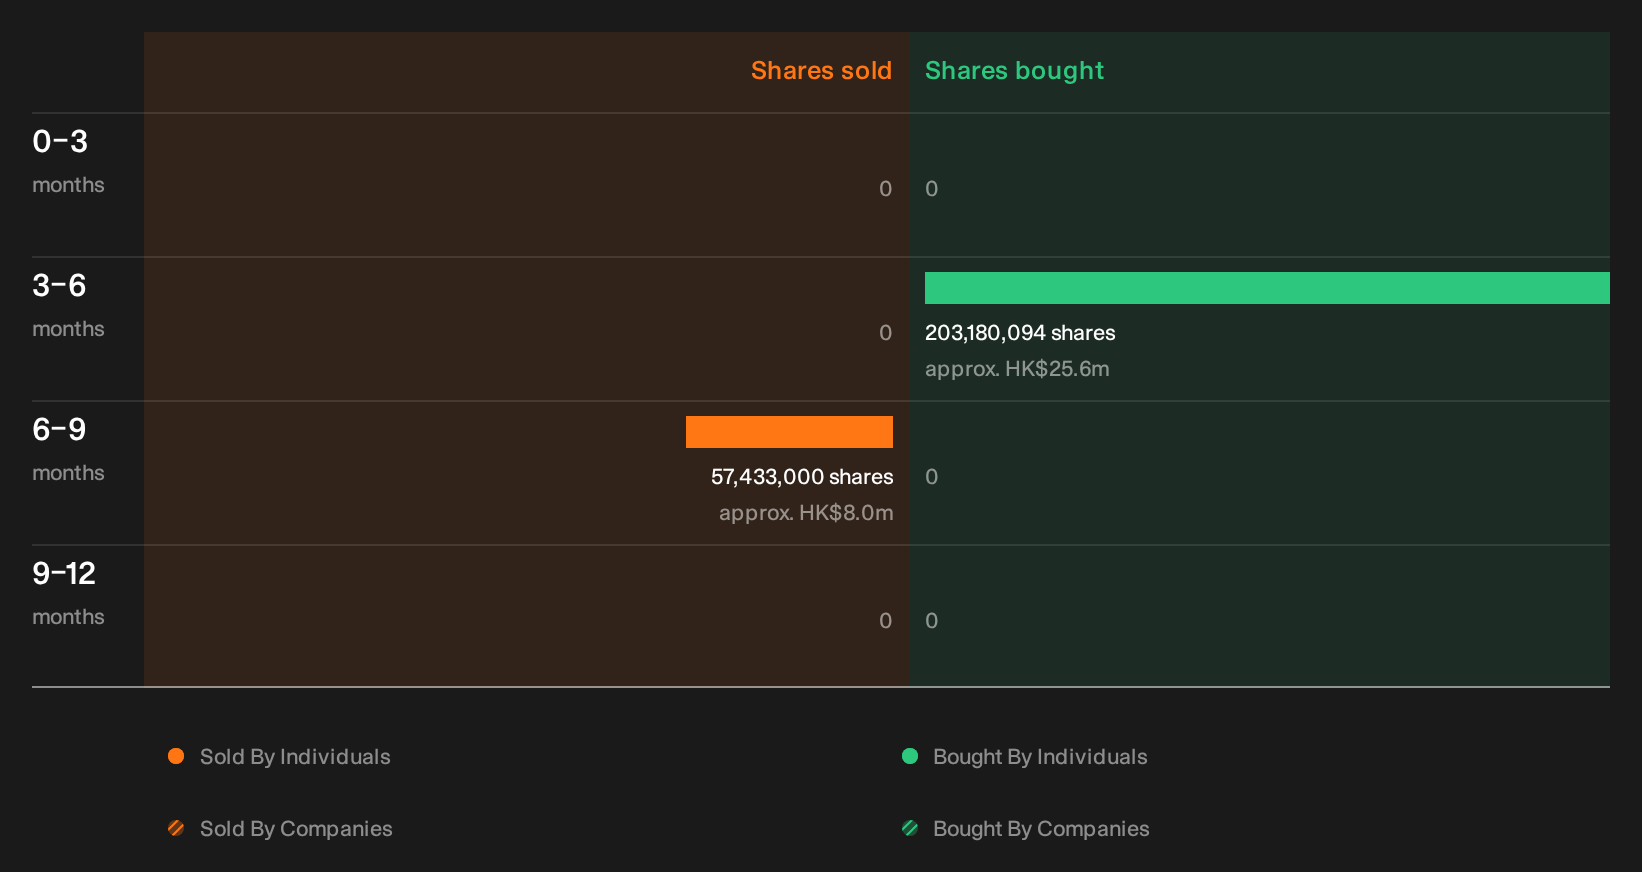The height and width of the screenshot is (872, 1642).
Task: Click the 0-3 months row label
Action: (68, 161)
